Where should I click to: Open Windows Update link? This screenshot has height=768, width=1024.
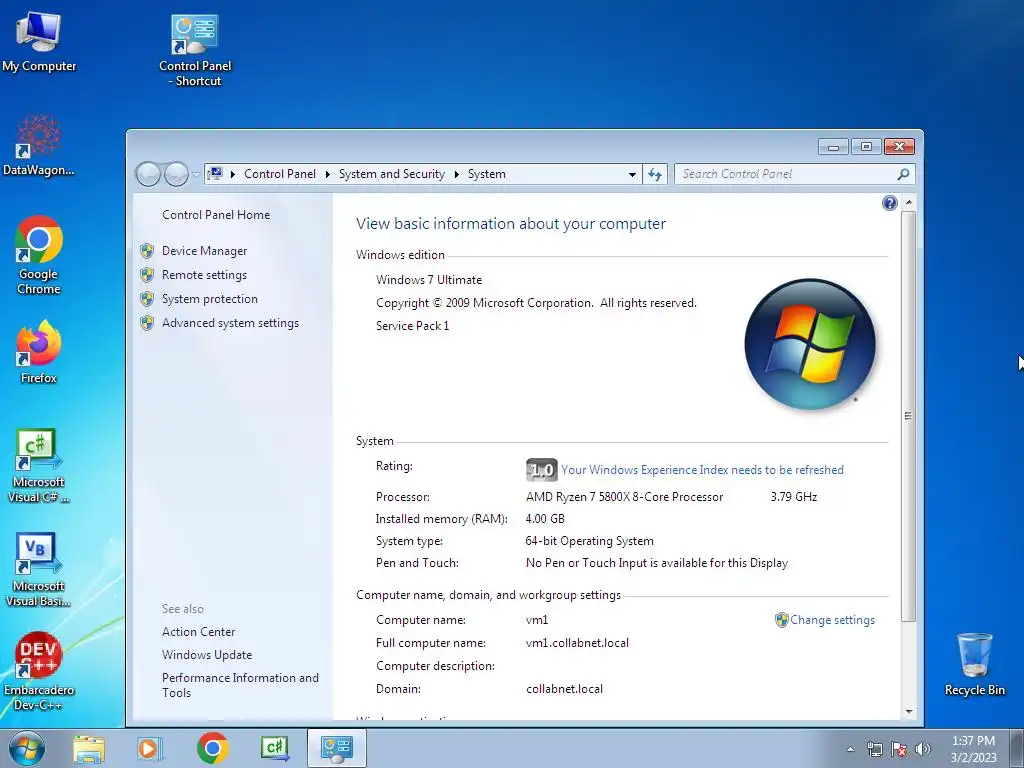[x=206, y=655]
